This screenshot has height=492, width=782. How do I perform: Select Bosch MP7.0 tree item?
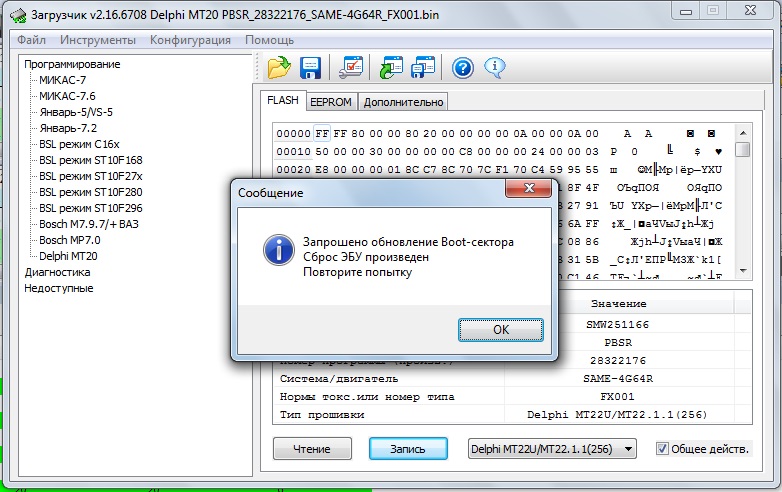pyautogui.click(x=70, y=240)
